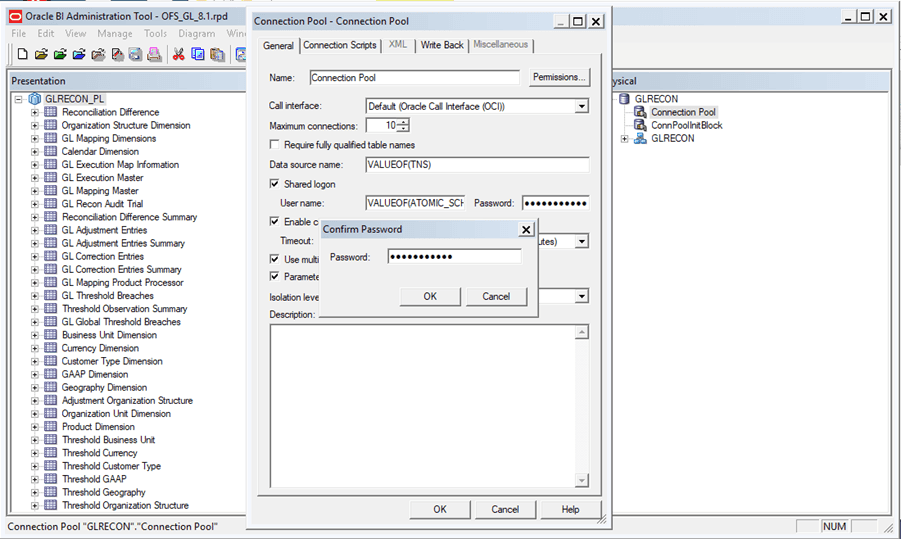The height and width of the screenshot is (539, 901).
Task: Expand the Geography Dimension node
Action: click(x=35, y=387)
